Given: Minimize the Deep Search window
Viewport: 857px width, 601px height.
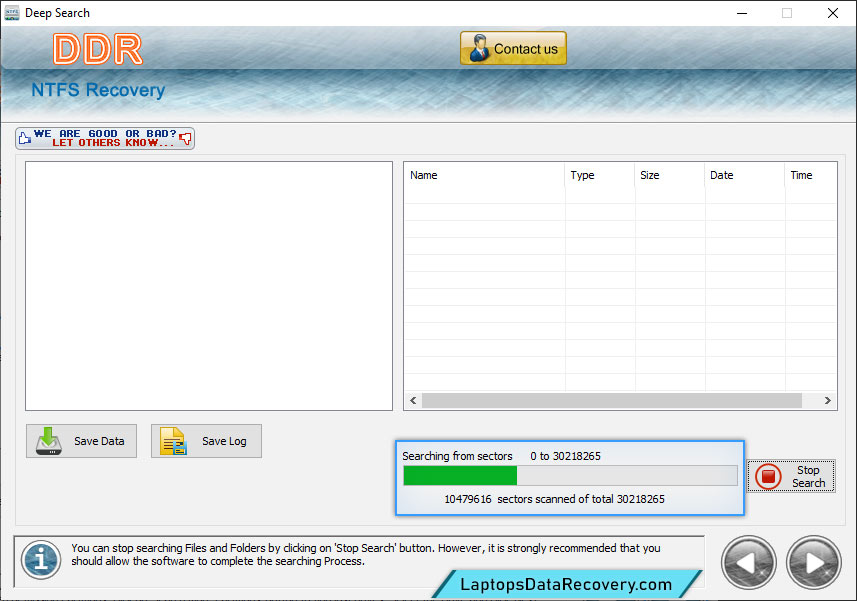Looking at the screenshot, I should tap(742, 13).
